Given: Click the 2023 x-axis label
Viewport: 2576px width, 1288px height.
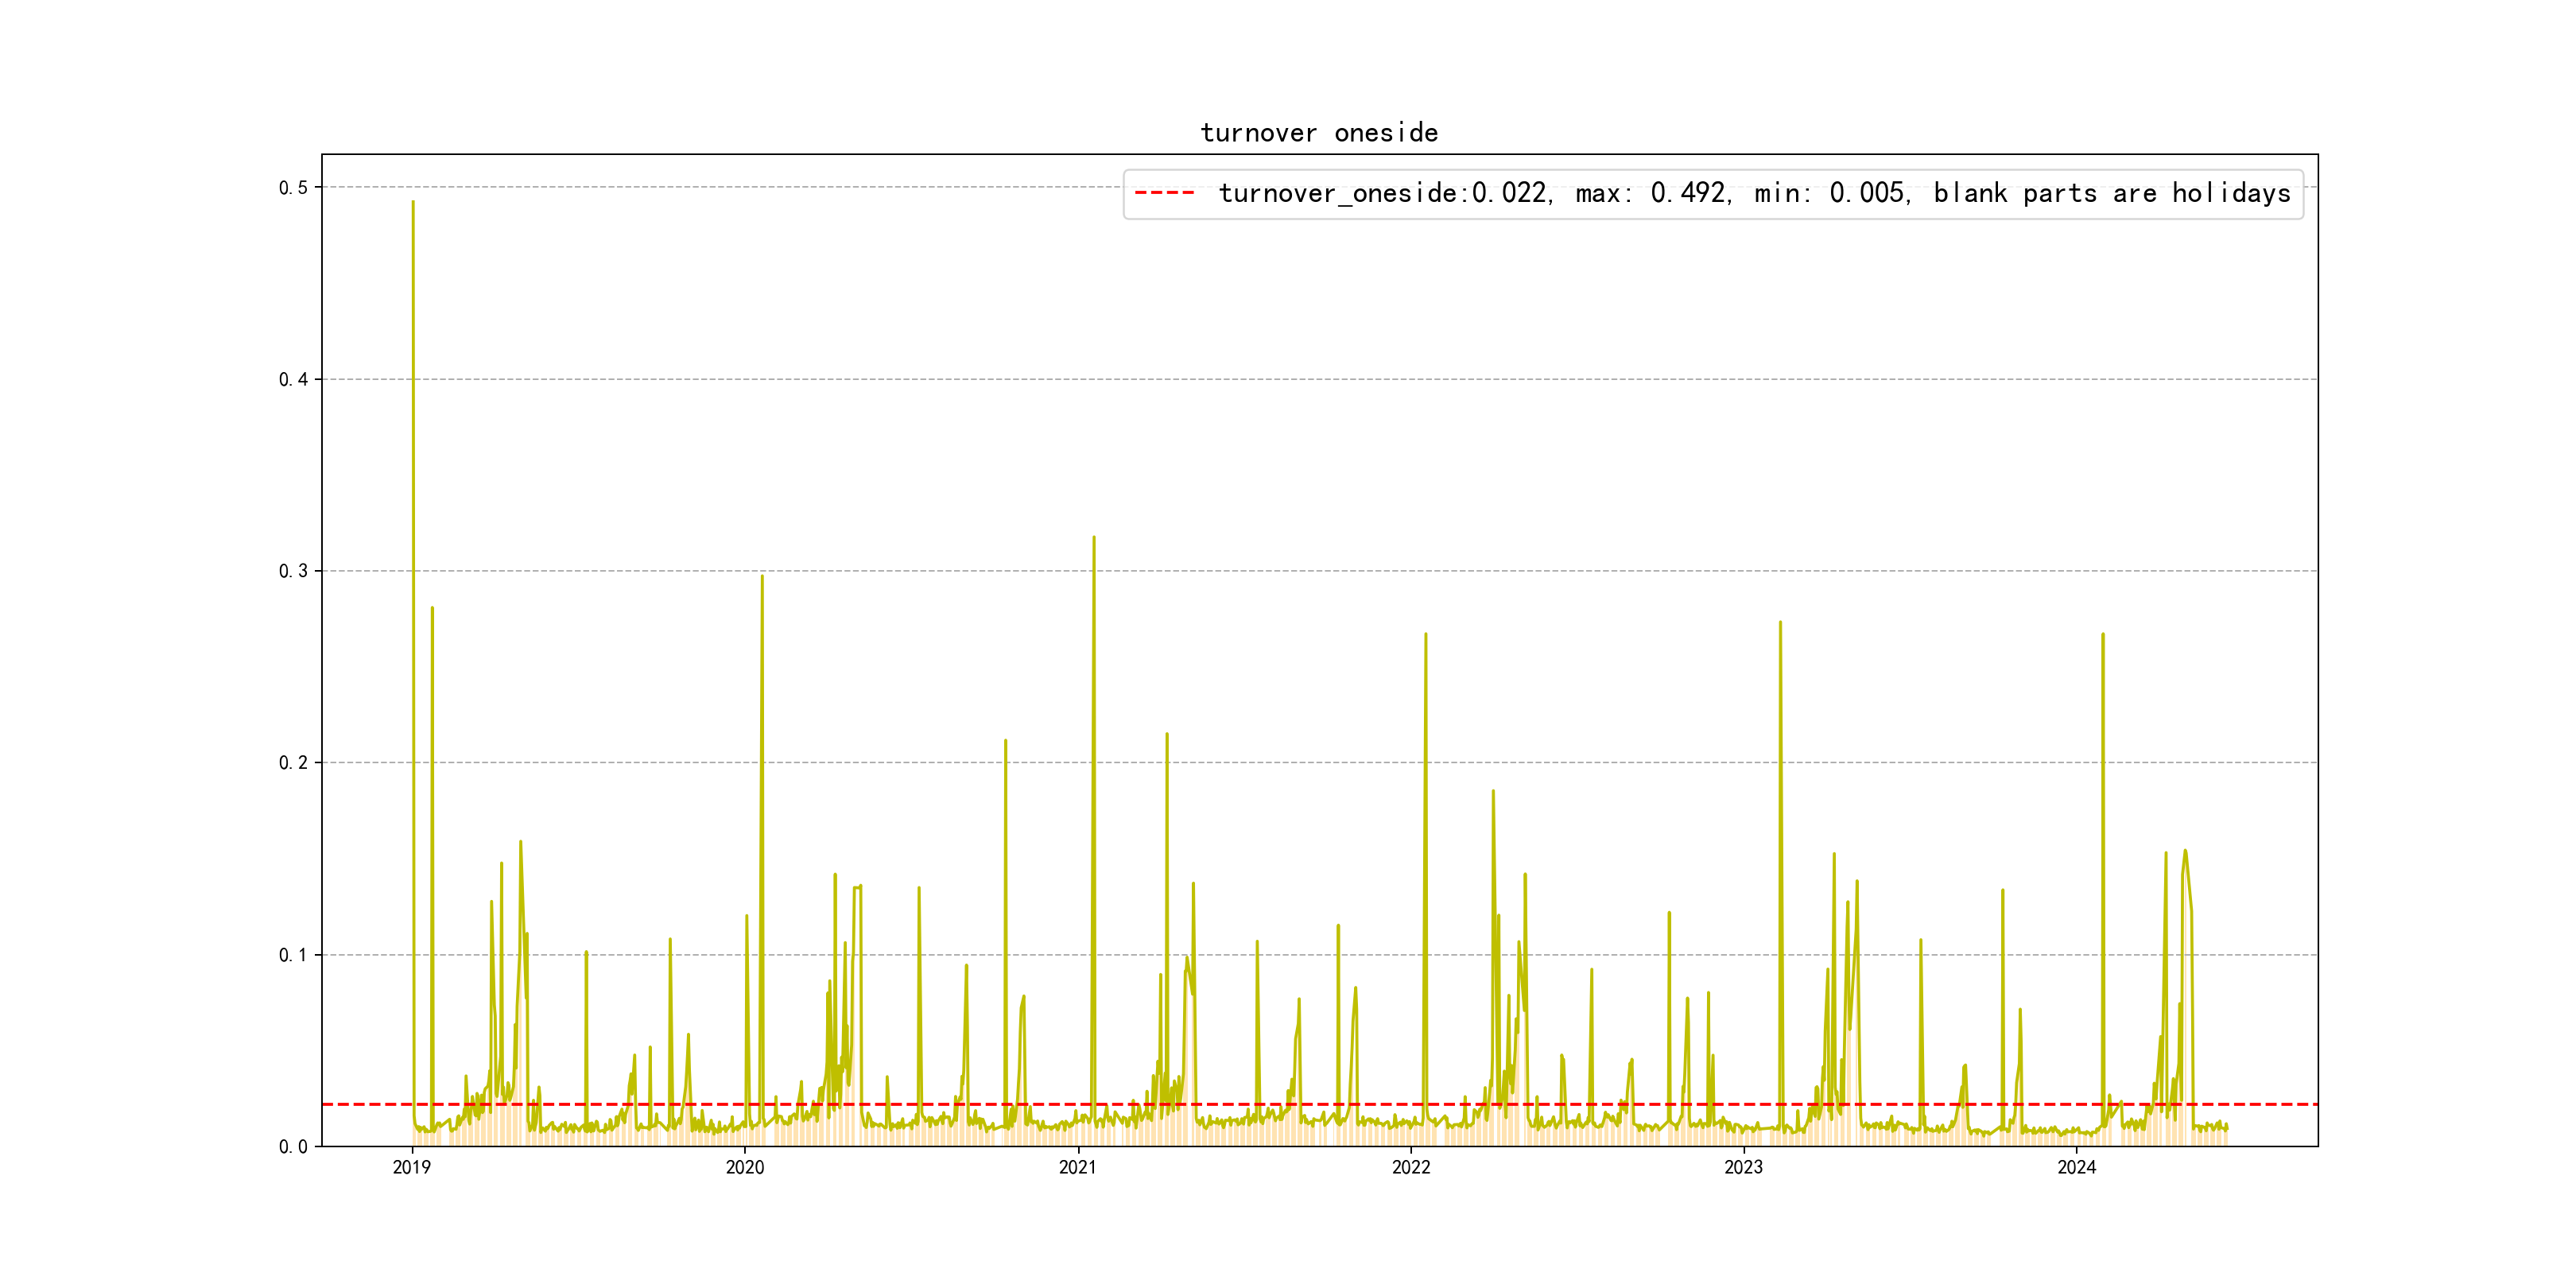Looking at the screenshot, I should pos(1743,1167).
